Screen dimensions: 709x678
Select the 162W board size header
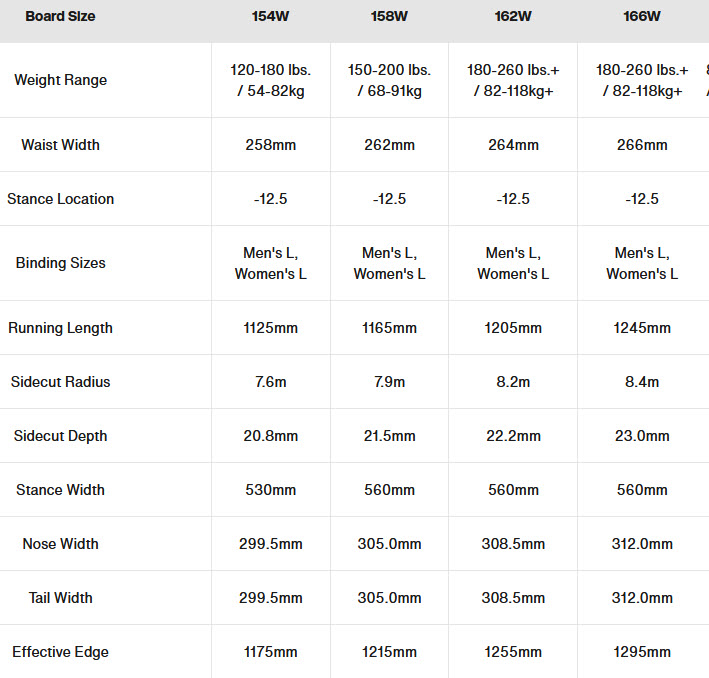(513, 17)
